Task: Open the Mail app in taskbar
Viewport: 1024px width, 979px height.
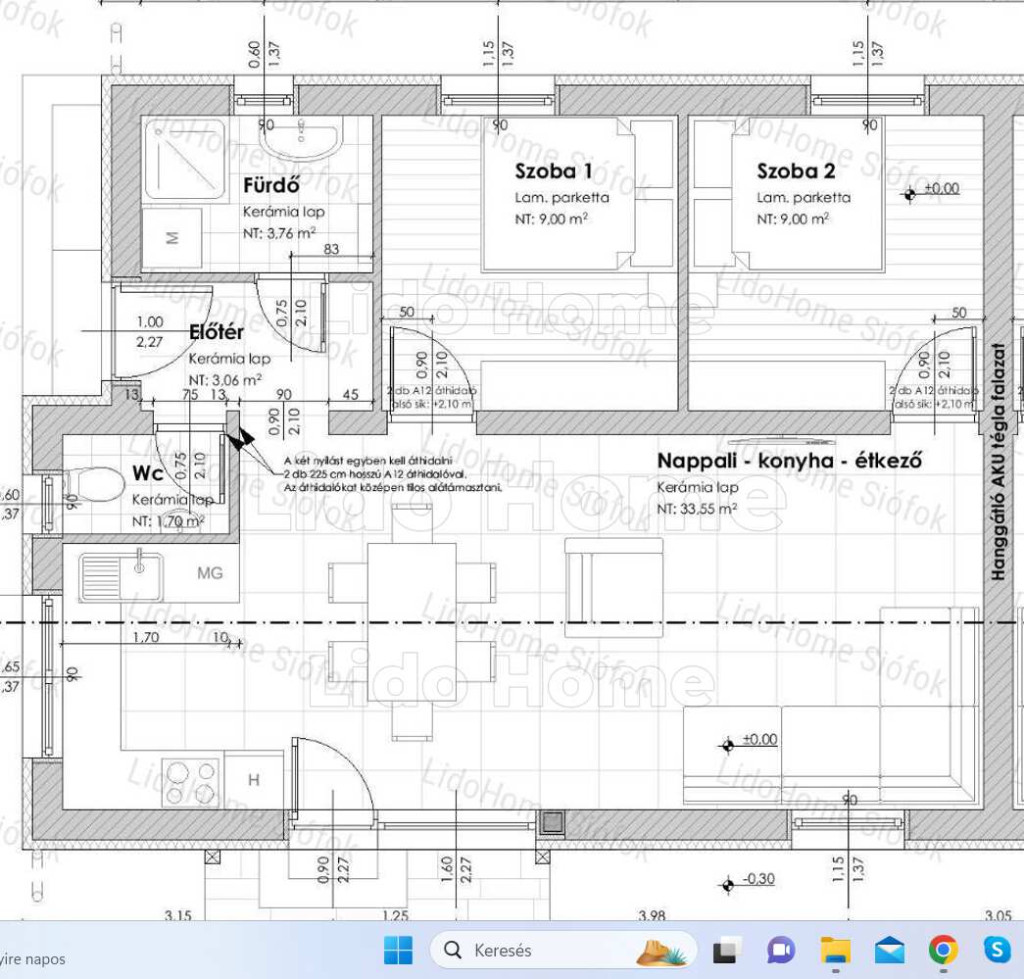Action: pos(889,950)
